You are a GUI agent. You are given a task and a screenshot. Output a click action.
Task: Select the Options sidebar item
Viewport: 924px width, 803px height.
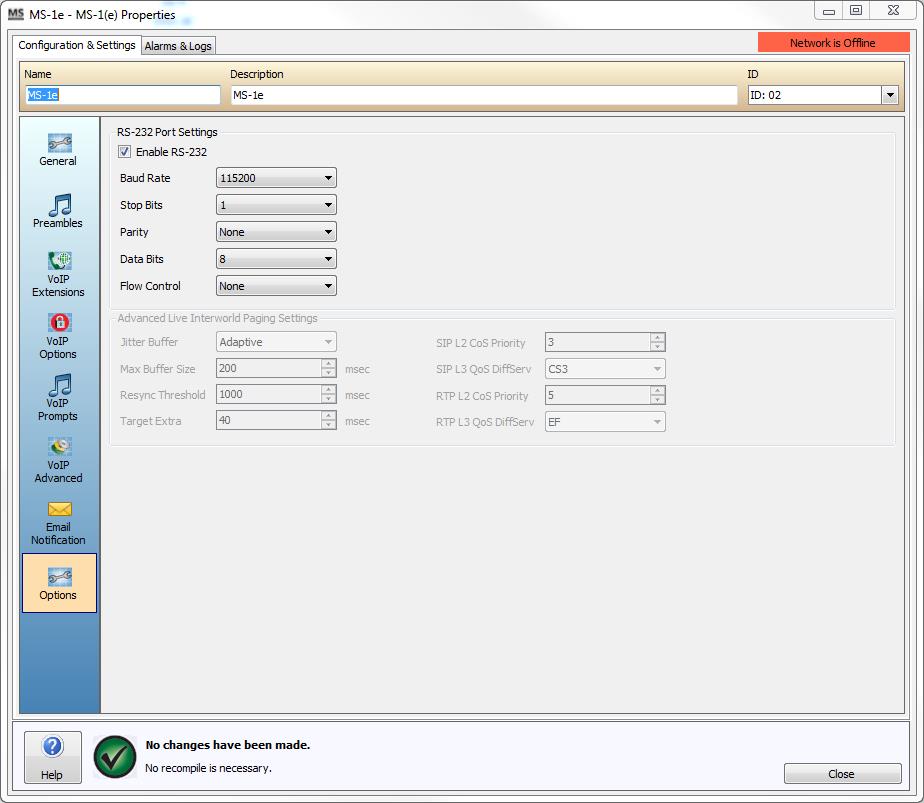coord(59,583)
